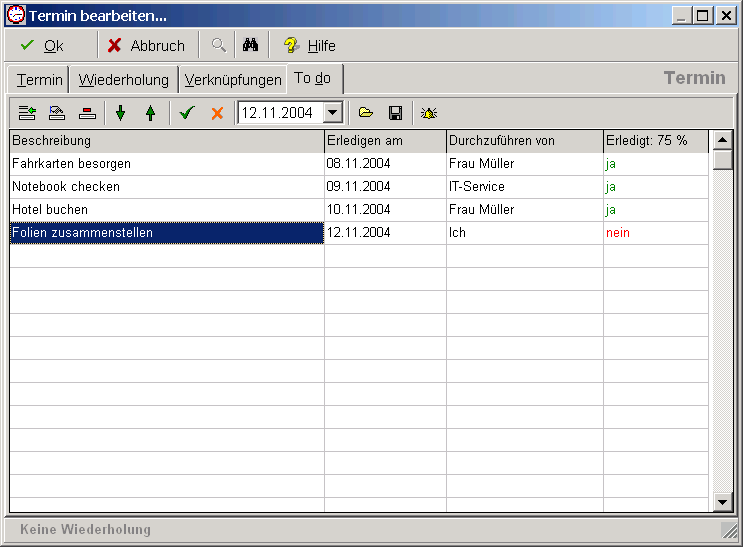The image size is (743, 547).
Task: Maximize the Termin bearbeiten window
Action: pos(703,16)
